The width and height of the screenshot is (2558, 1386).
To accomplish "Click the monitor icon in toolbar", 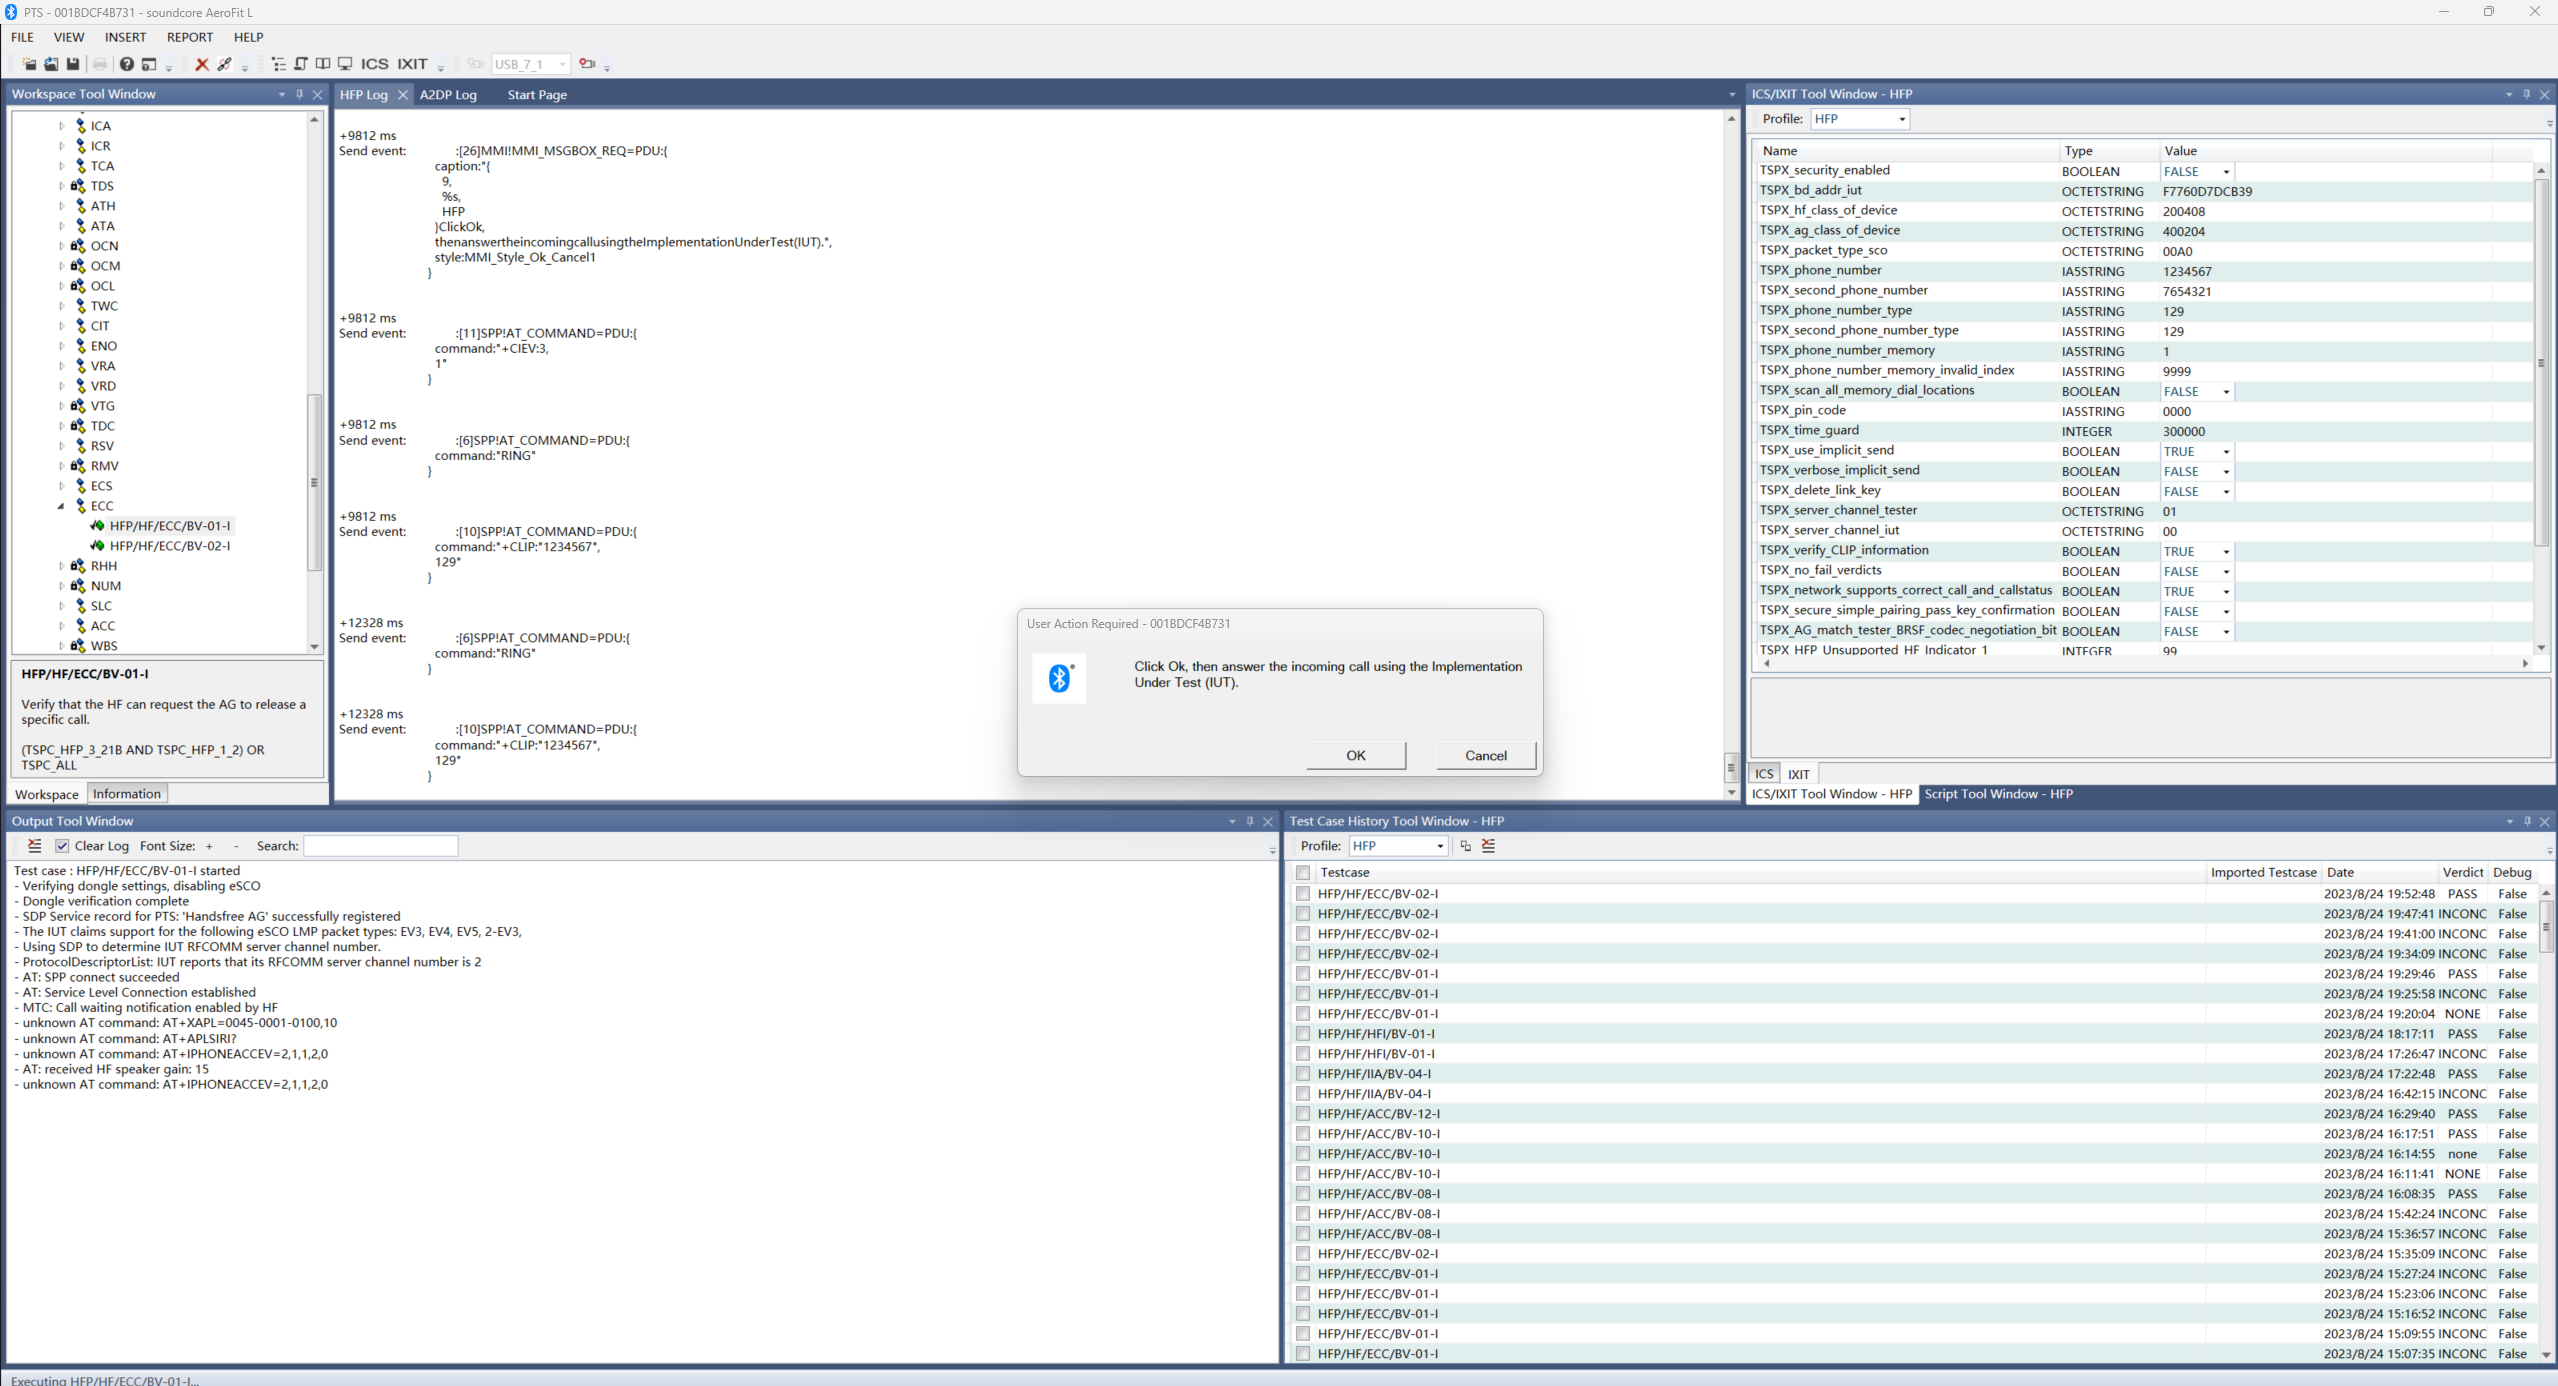I will tap(345, 64).
